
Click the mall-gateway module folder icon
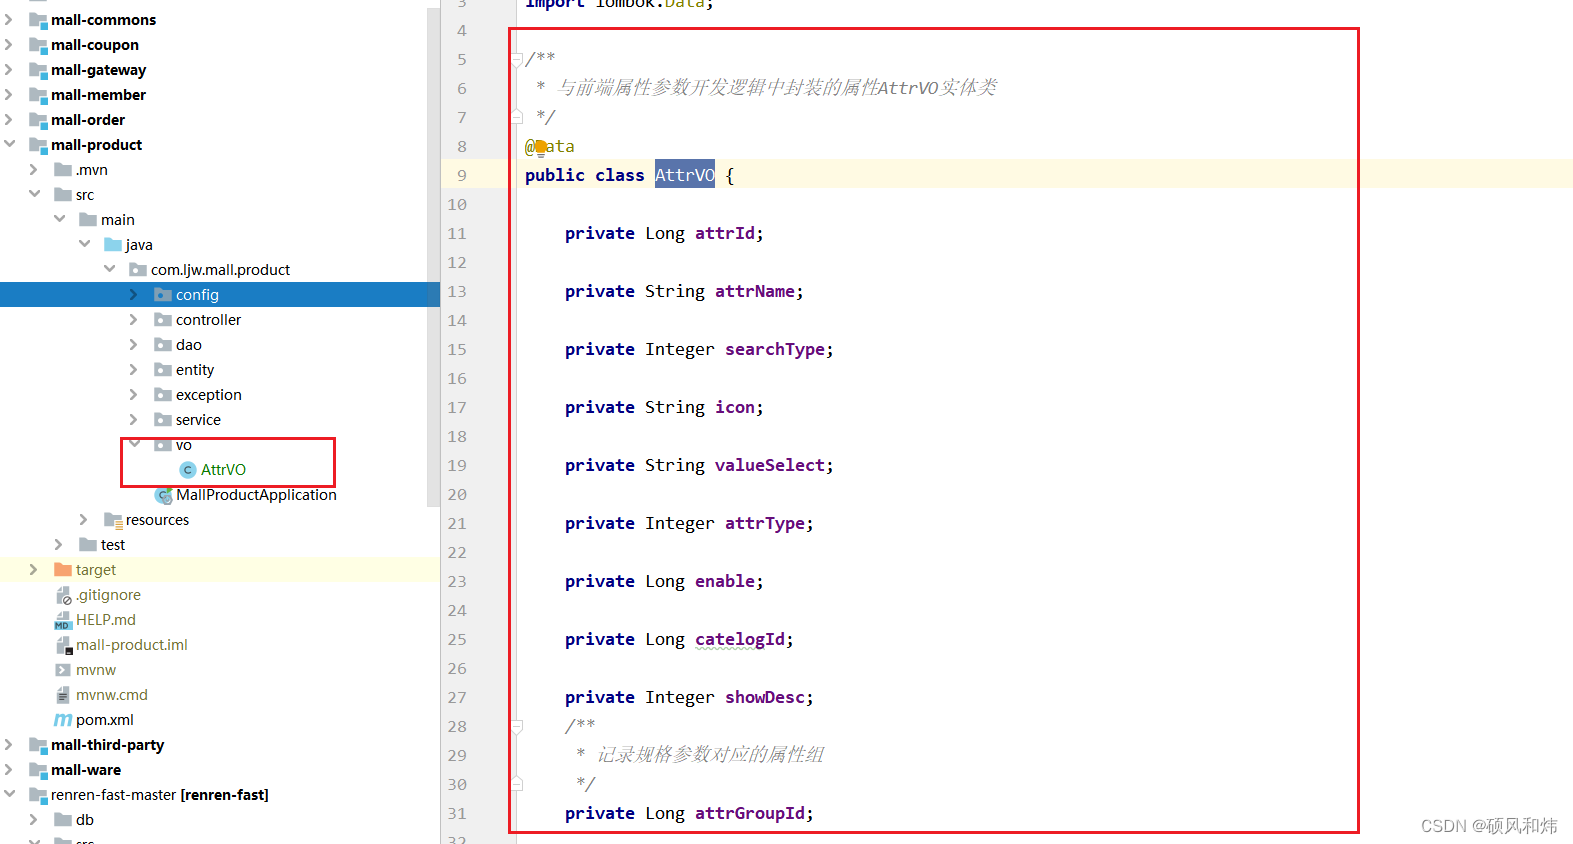pyautogui.click(x=38, y=70)
